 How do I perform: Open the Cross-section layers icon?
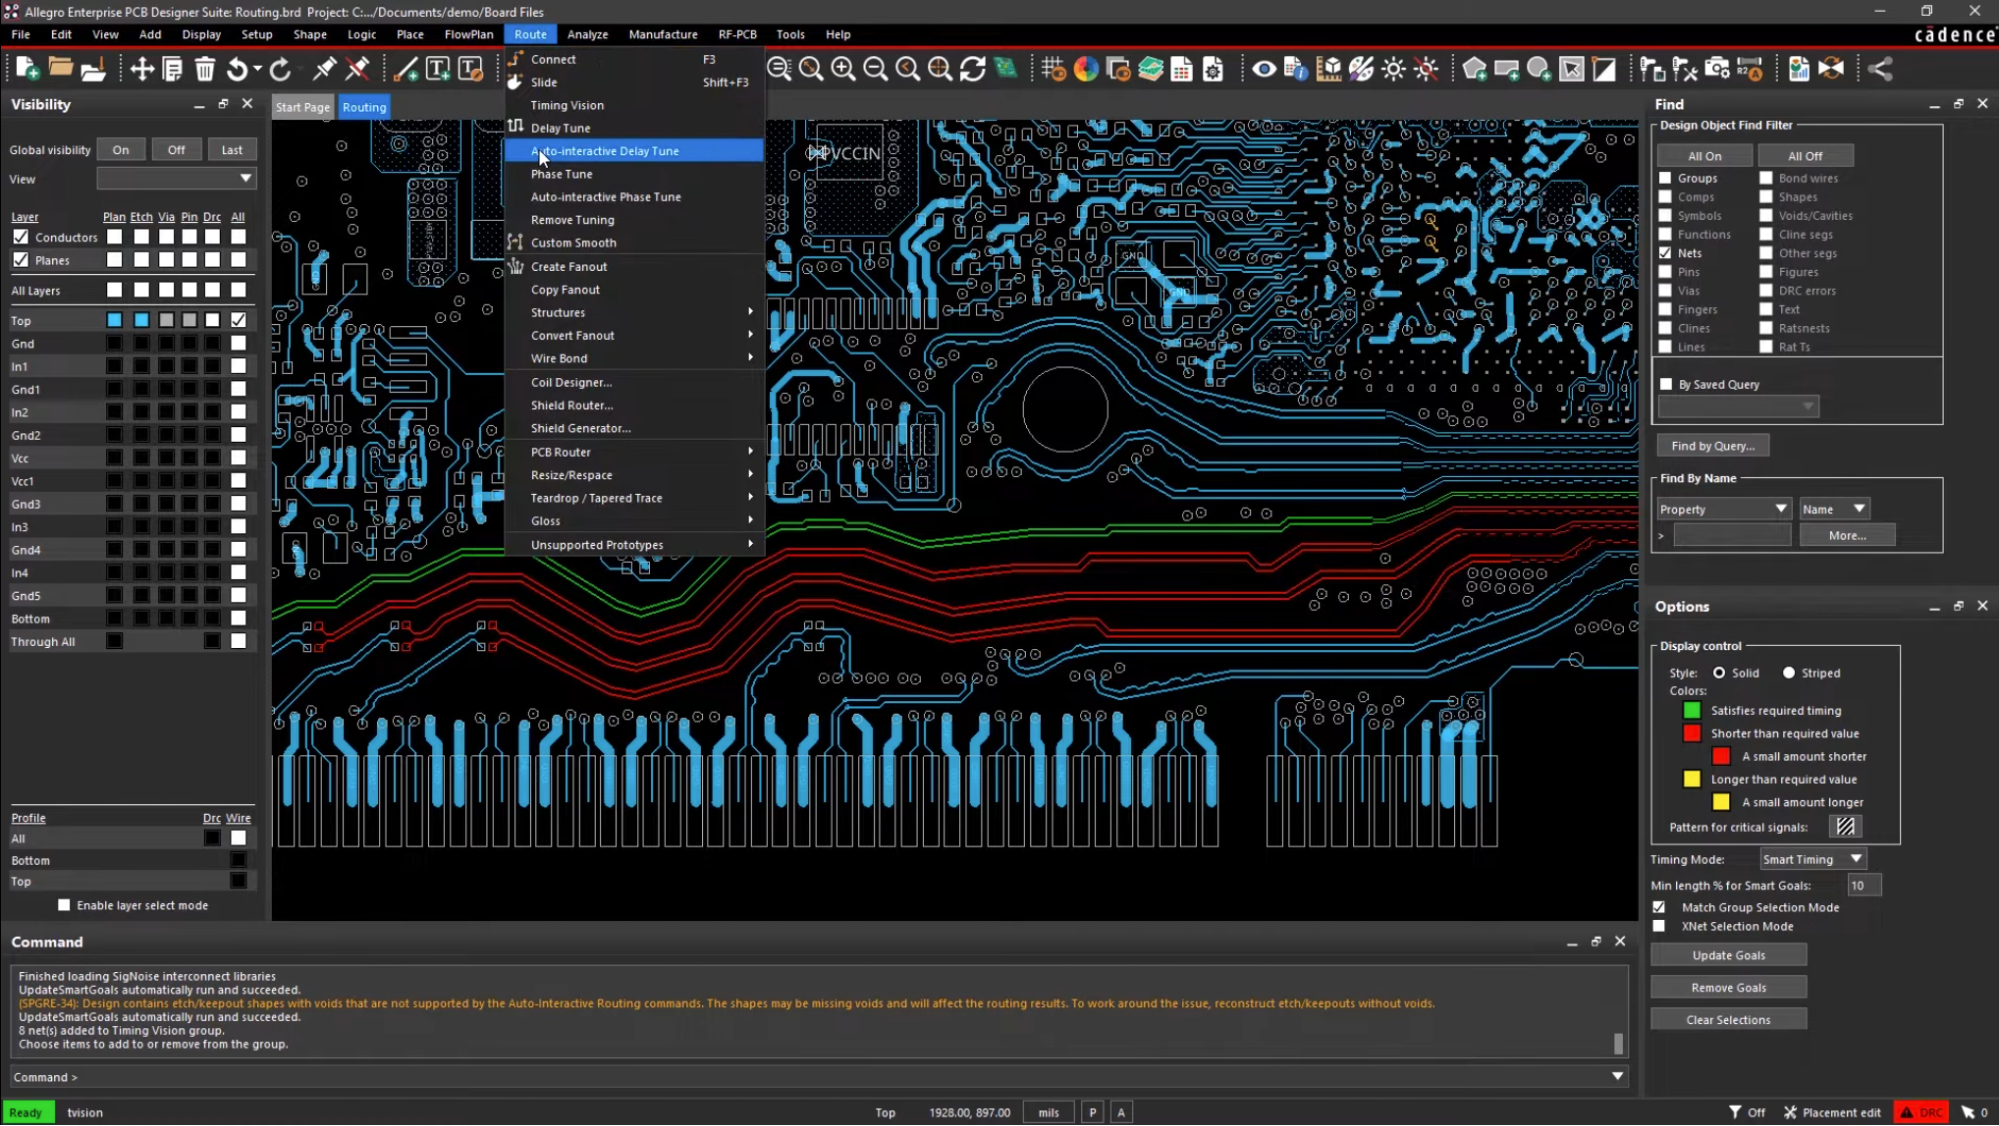point(1151,69)
